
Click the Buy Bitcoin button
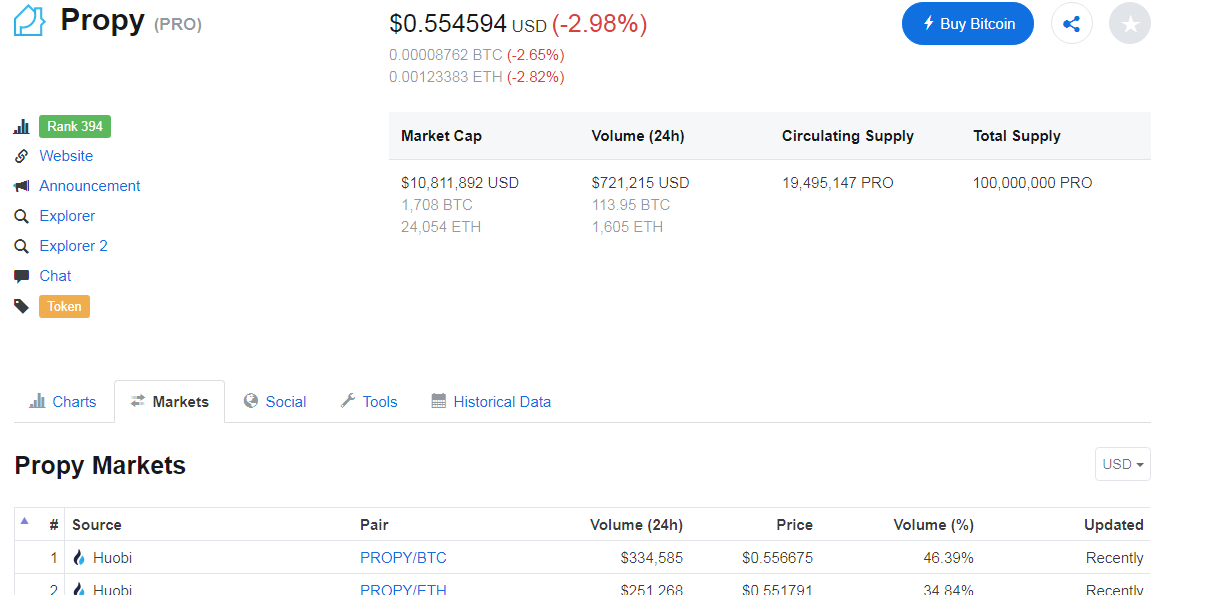coord(967,24)
